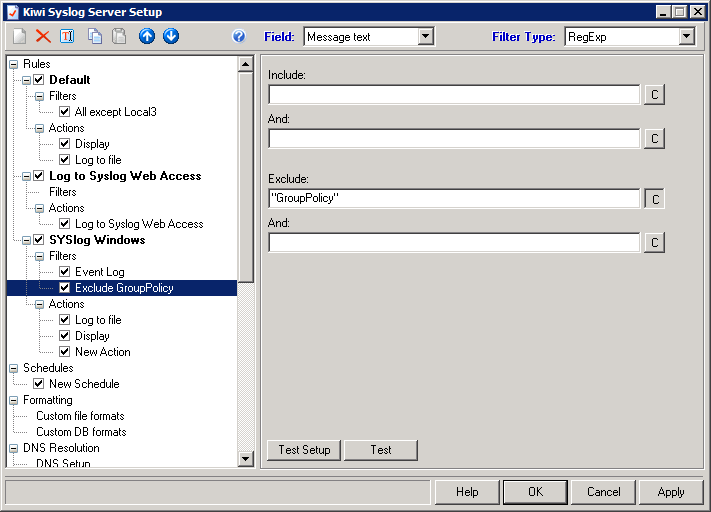Select Custom DB formats item
Screen dimensions: 711x512
[81, 432]
